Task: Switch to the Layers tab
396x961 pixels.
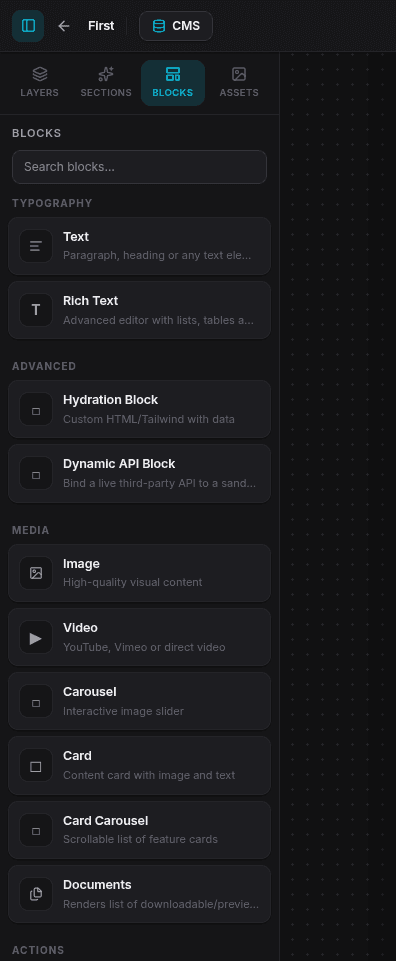Action: (x=40, y=83)
